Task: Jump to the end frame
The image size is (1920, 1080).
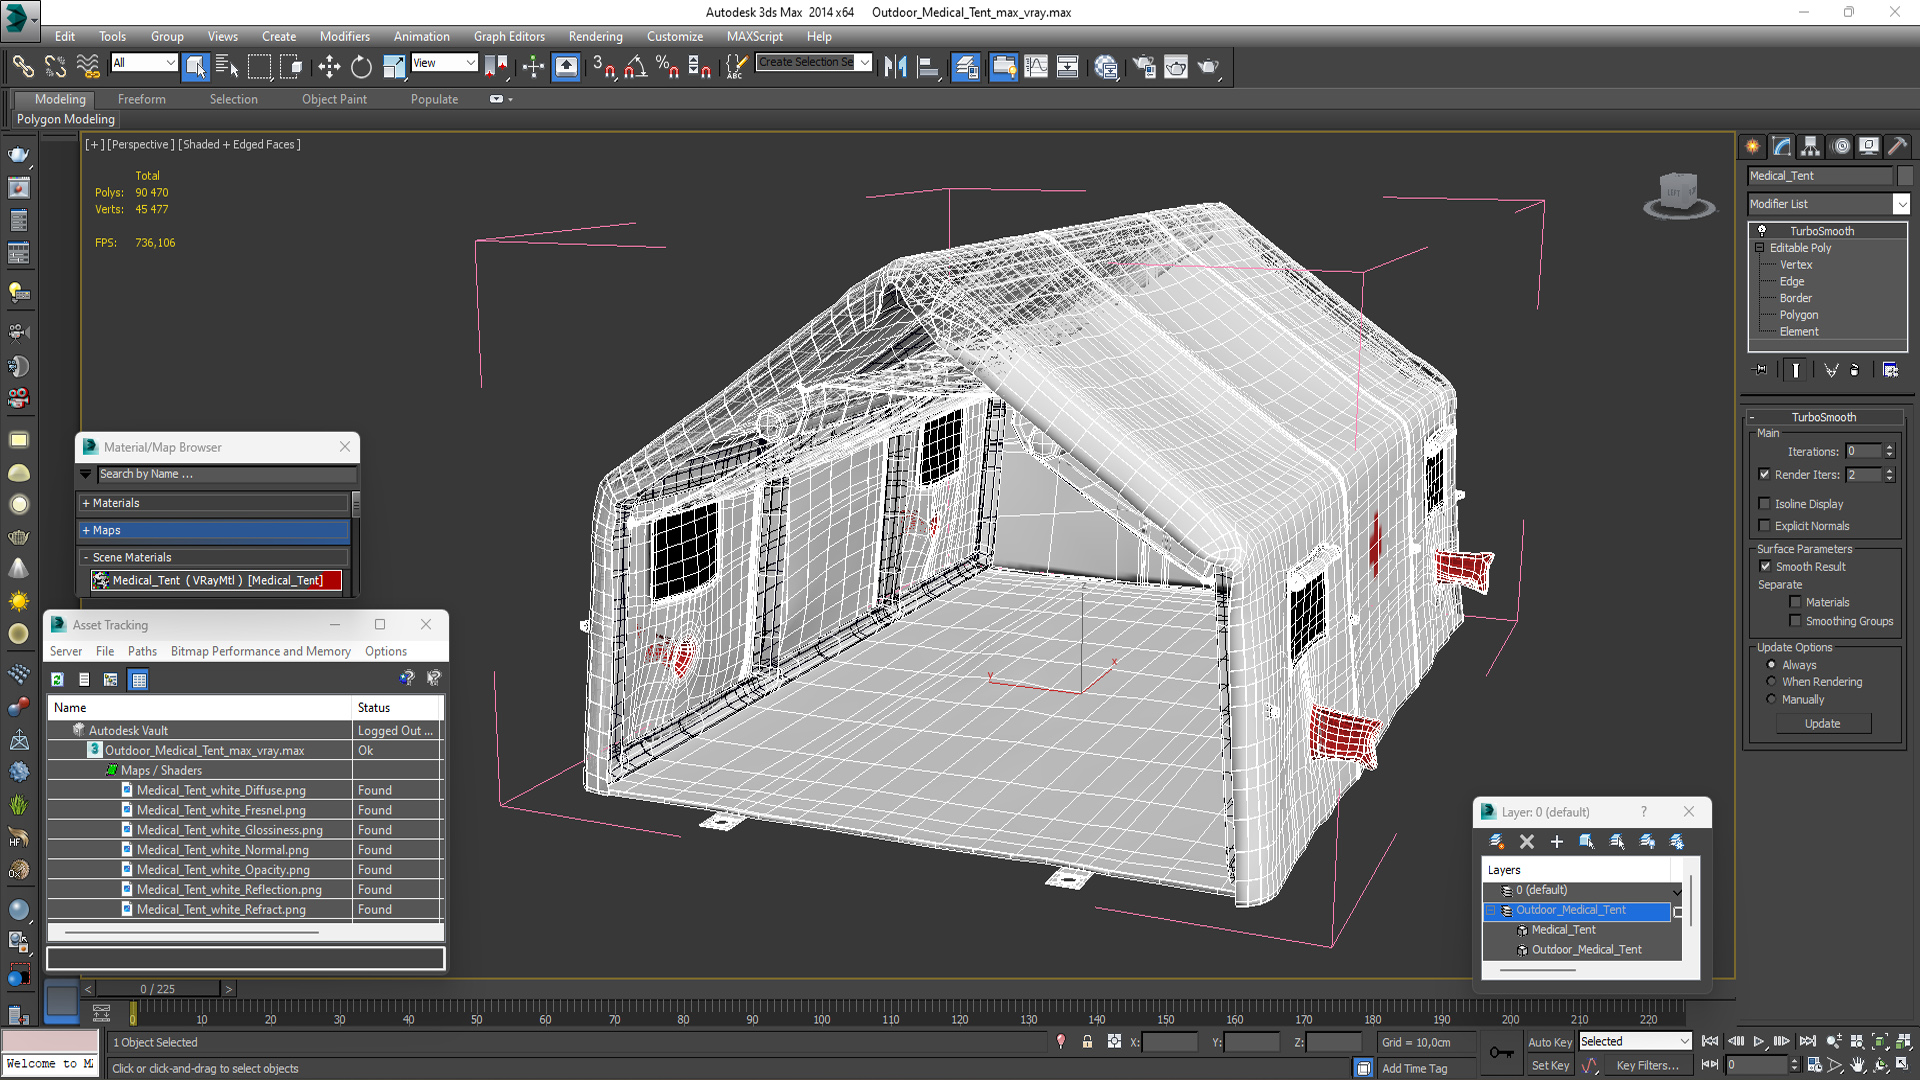Action: (1808, 1042)
